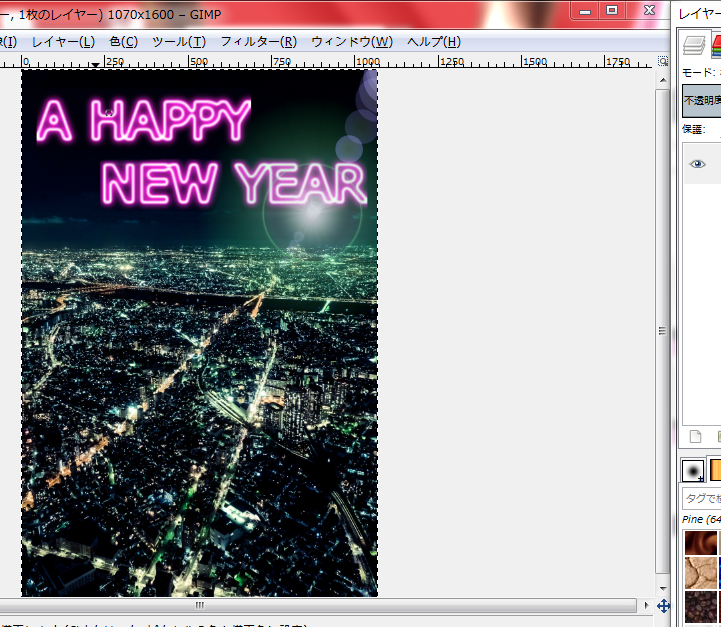Open the 色(C) menu
This screenshot has width=721, height=627.
[123, 42]
